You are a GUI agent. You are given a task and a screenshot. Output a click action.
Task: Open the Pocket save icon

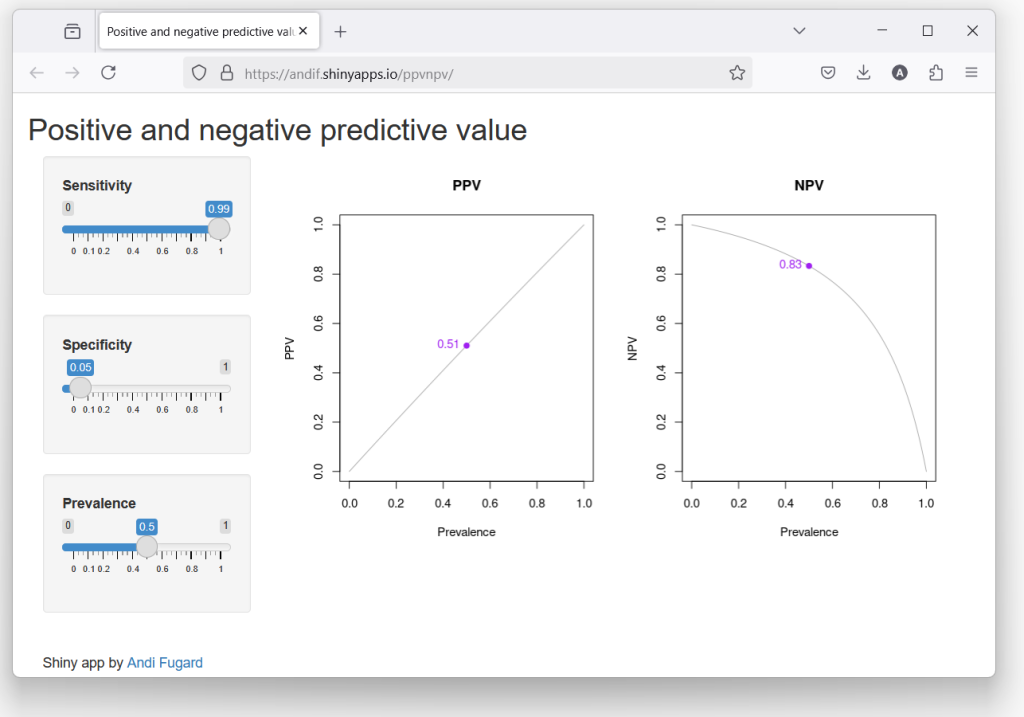[x=827, y=72]
